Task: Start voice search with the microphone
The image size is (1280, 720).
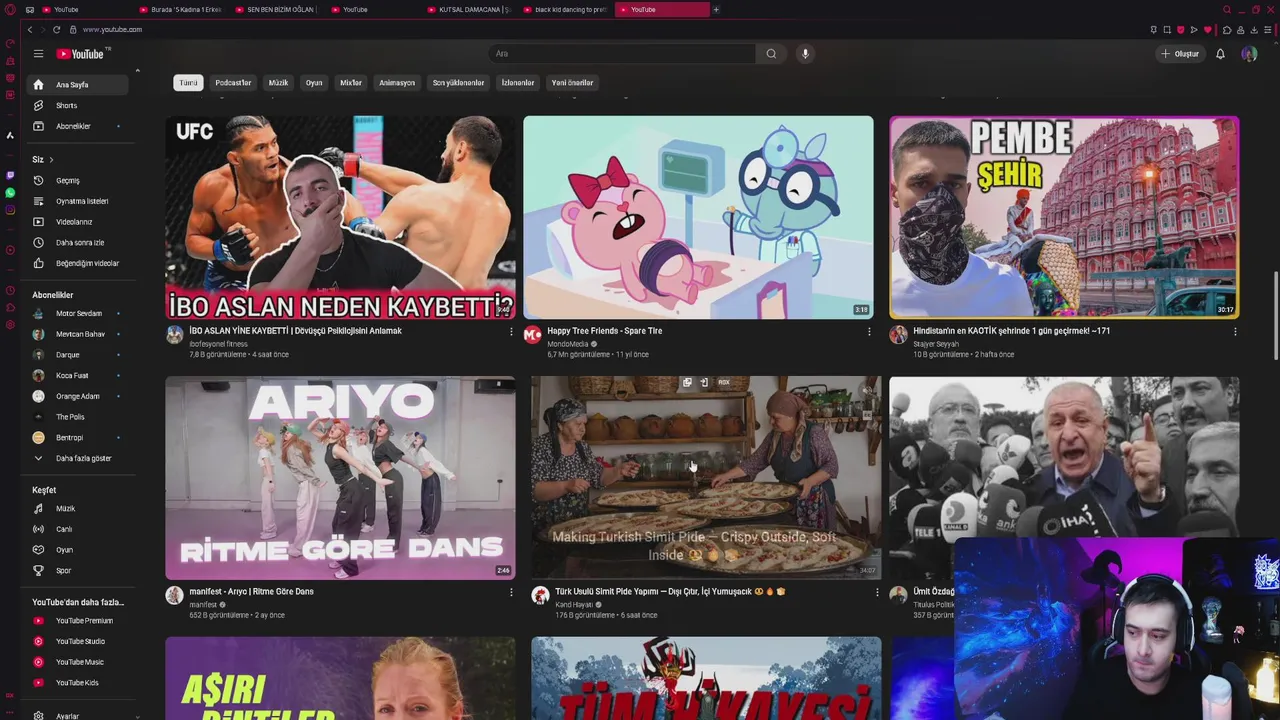Action: coord(805,54)
